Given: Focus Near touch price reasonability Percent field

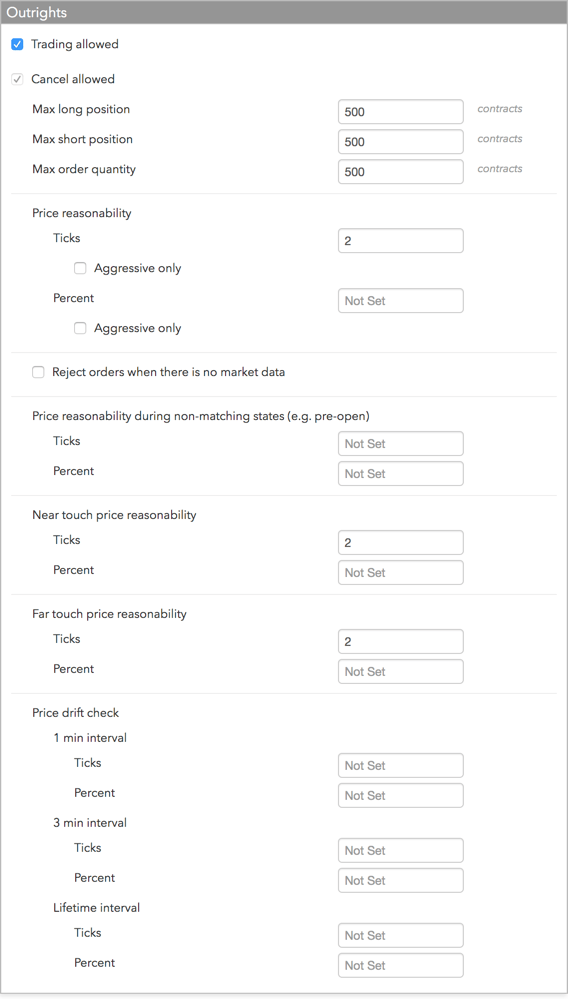Looking at the screenshot, I should (x=401, y=572).
